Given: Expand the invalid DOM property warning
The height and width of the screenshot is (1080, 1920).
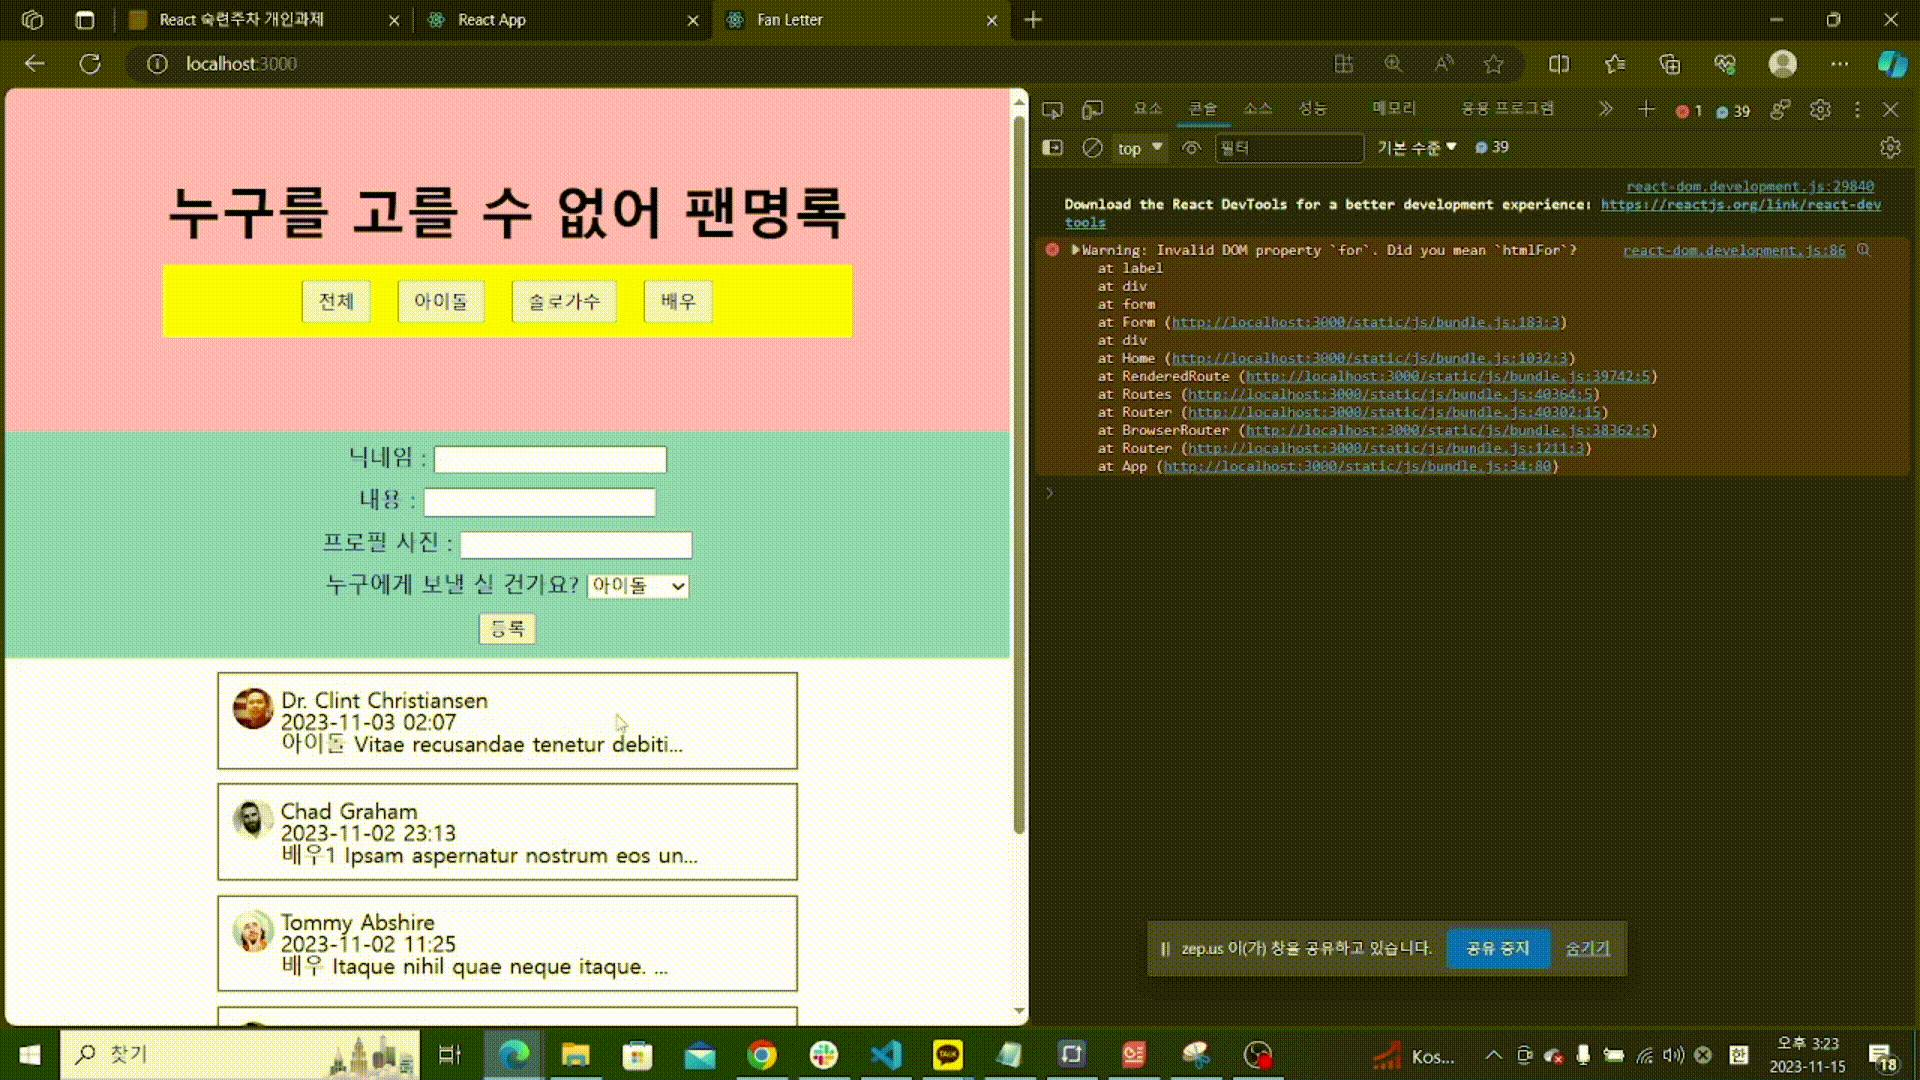Looking at the screenshot, I should click(1076, 250).
